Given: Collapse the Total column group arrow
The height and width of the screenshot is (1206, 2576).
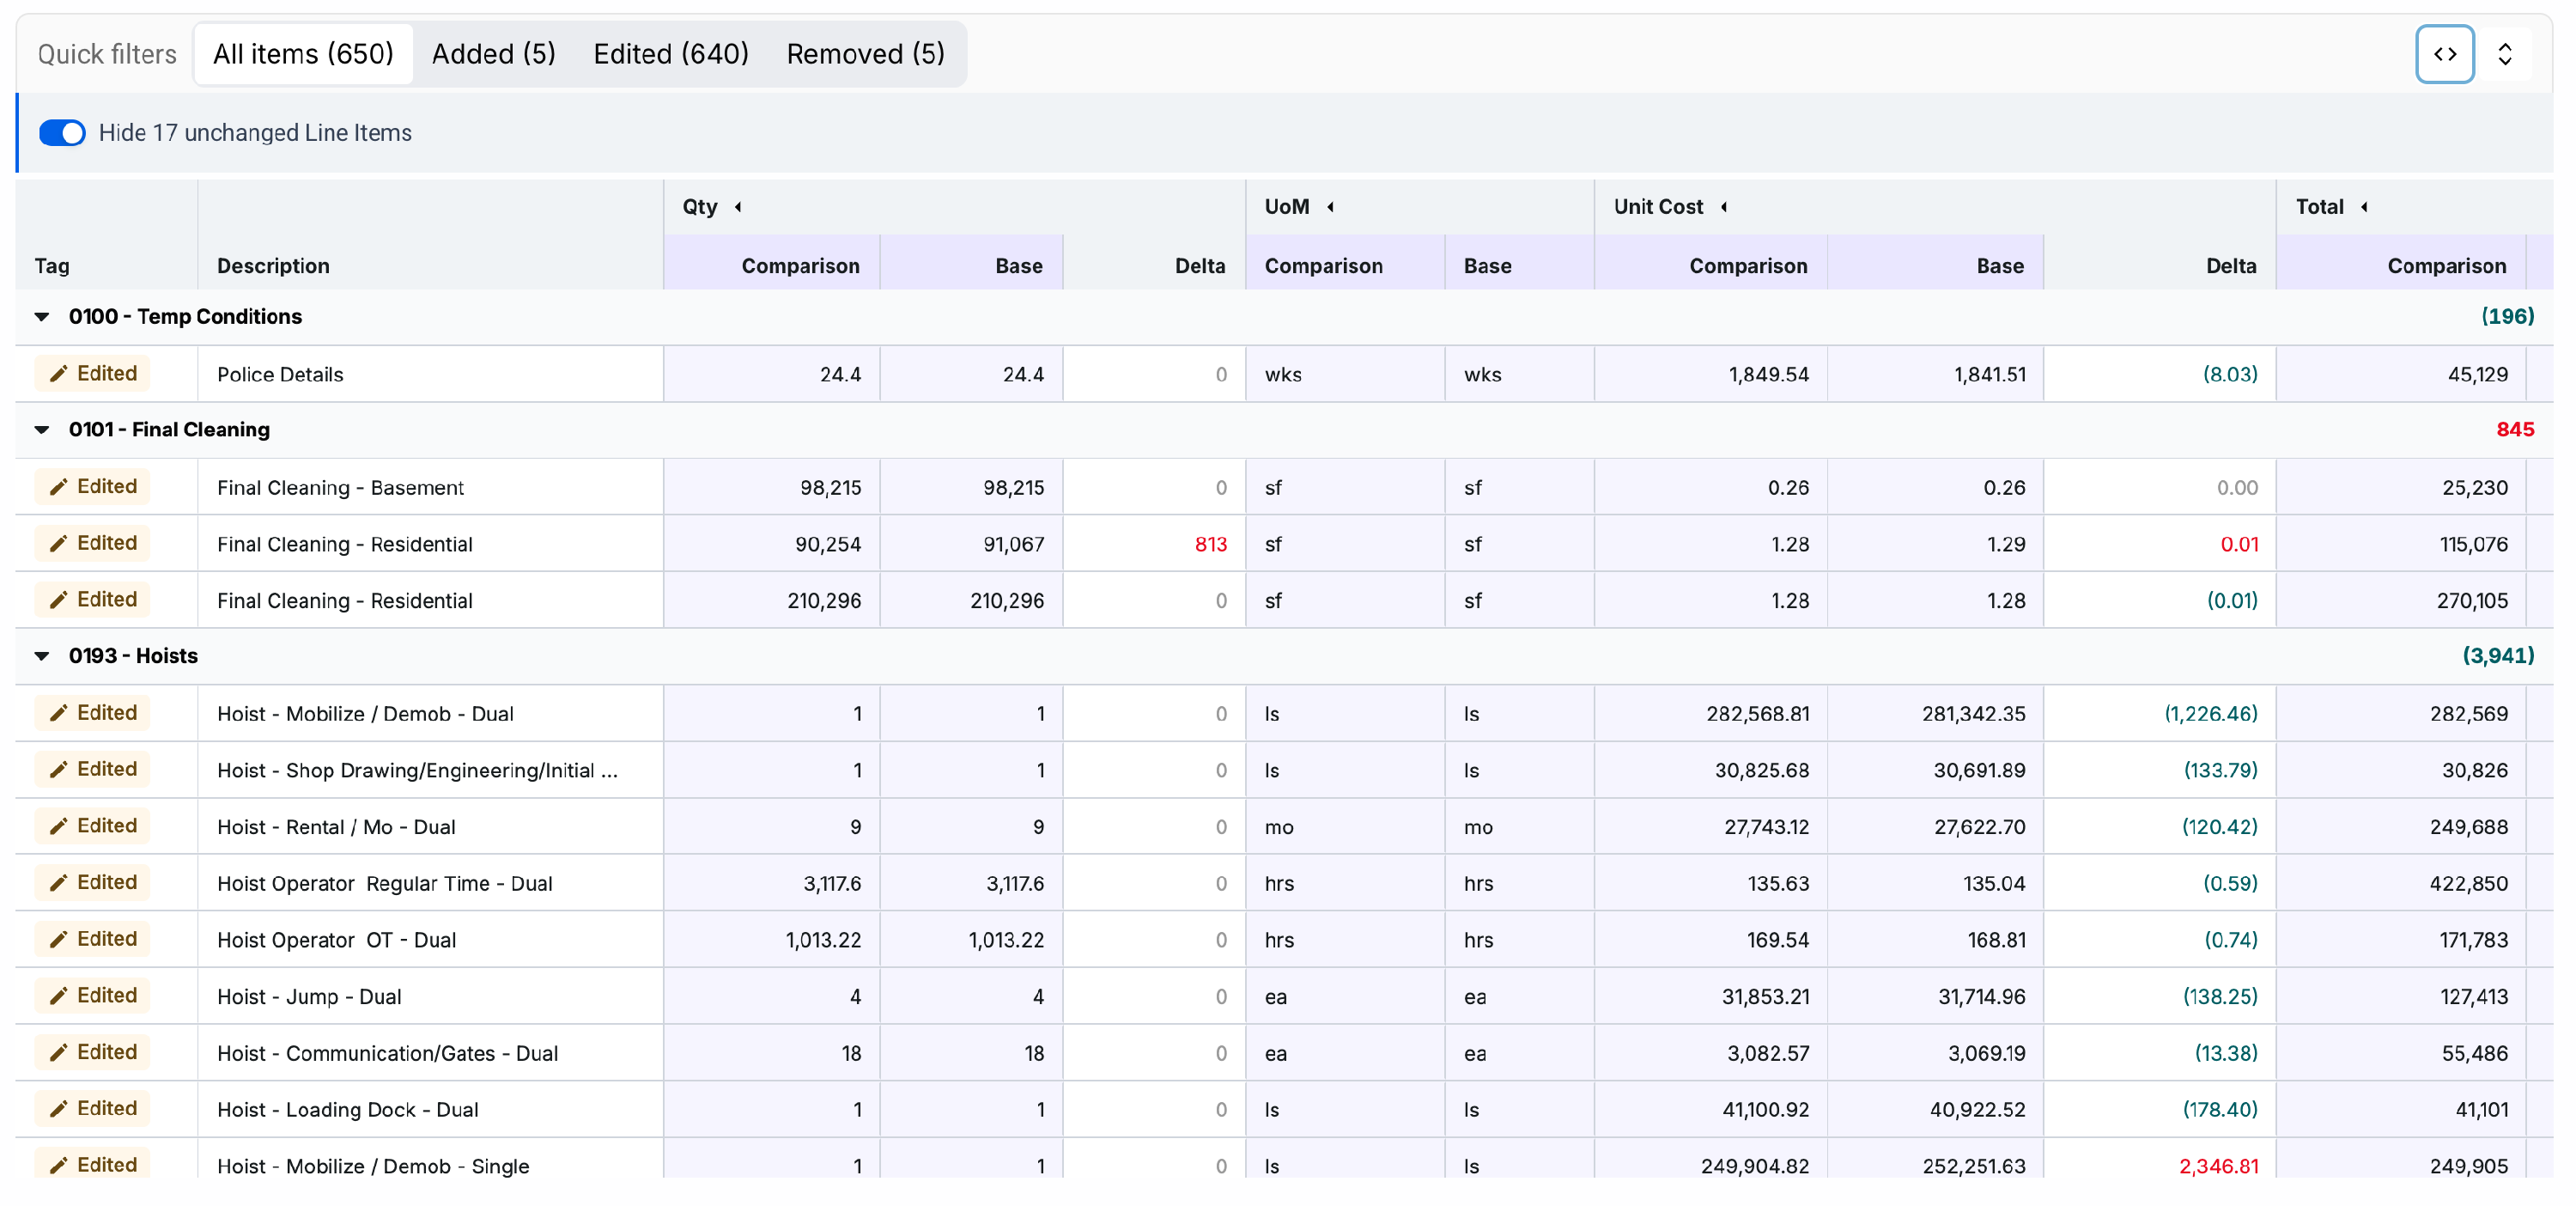Looking at the screenshot, I should pos(2363,207).
